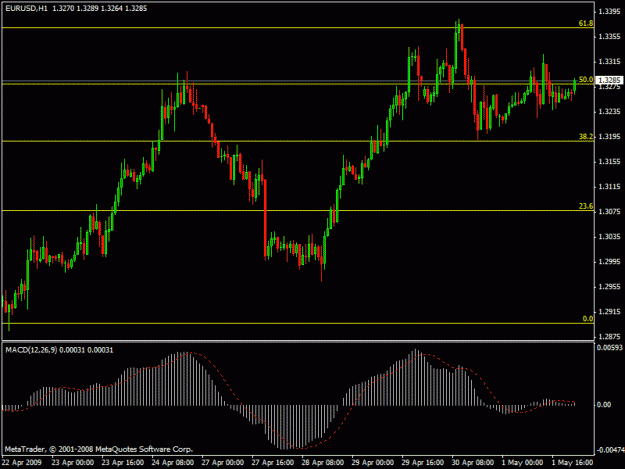Click the 24 Apr 08:00 time label

coord(173,463)
